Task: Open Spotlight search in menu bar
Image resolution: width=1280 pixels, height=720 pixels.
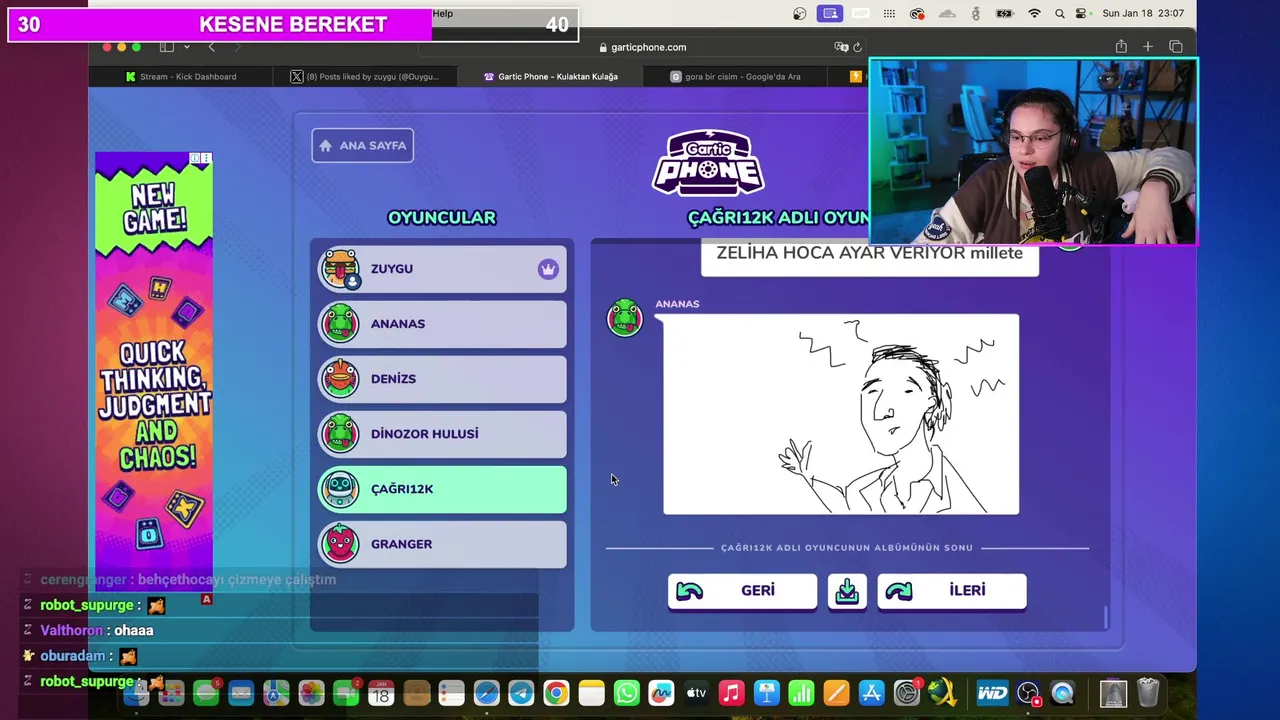Action: [1059, 14]
